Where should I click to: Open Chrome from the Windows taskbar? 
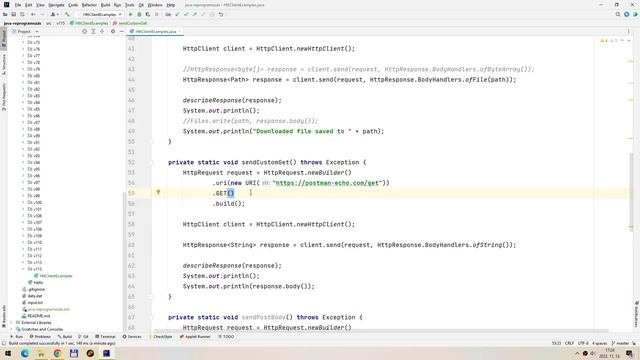point(57,353)
